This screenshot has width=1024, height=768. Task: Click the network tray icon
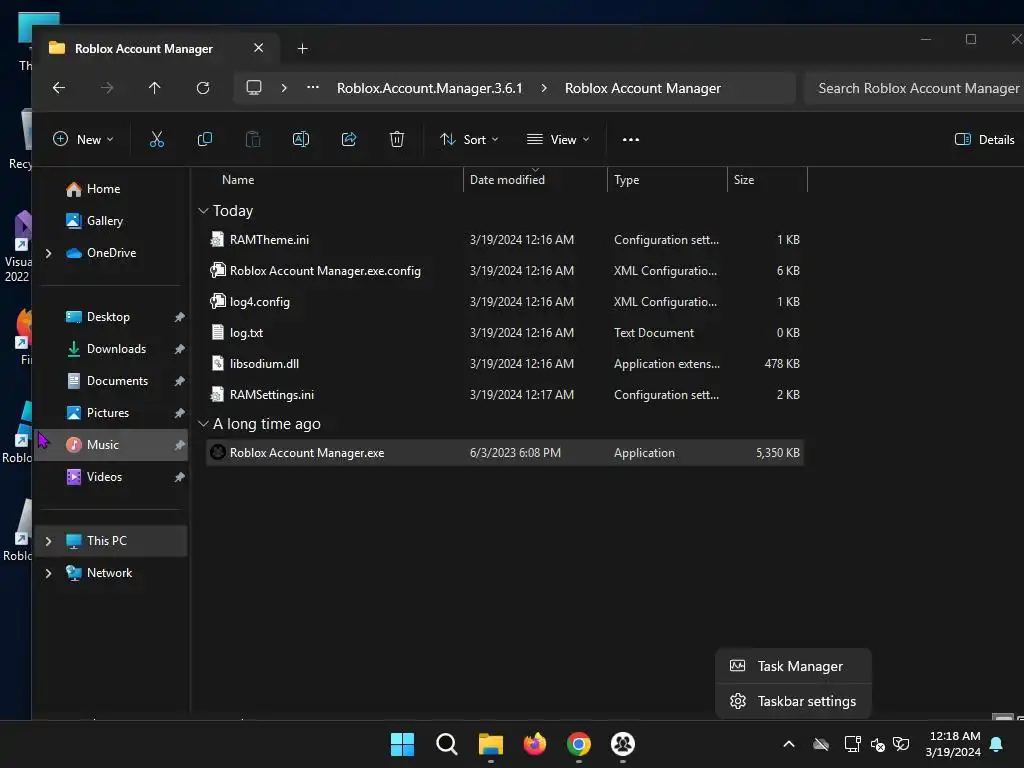coord(852,744)
